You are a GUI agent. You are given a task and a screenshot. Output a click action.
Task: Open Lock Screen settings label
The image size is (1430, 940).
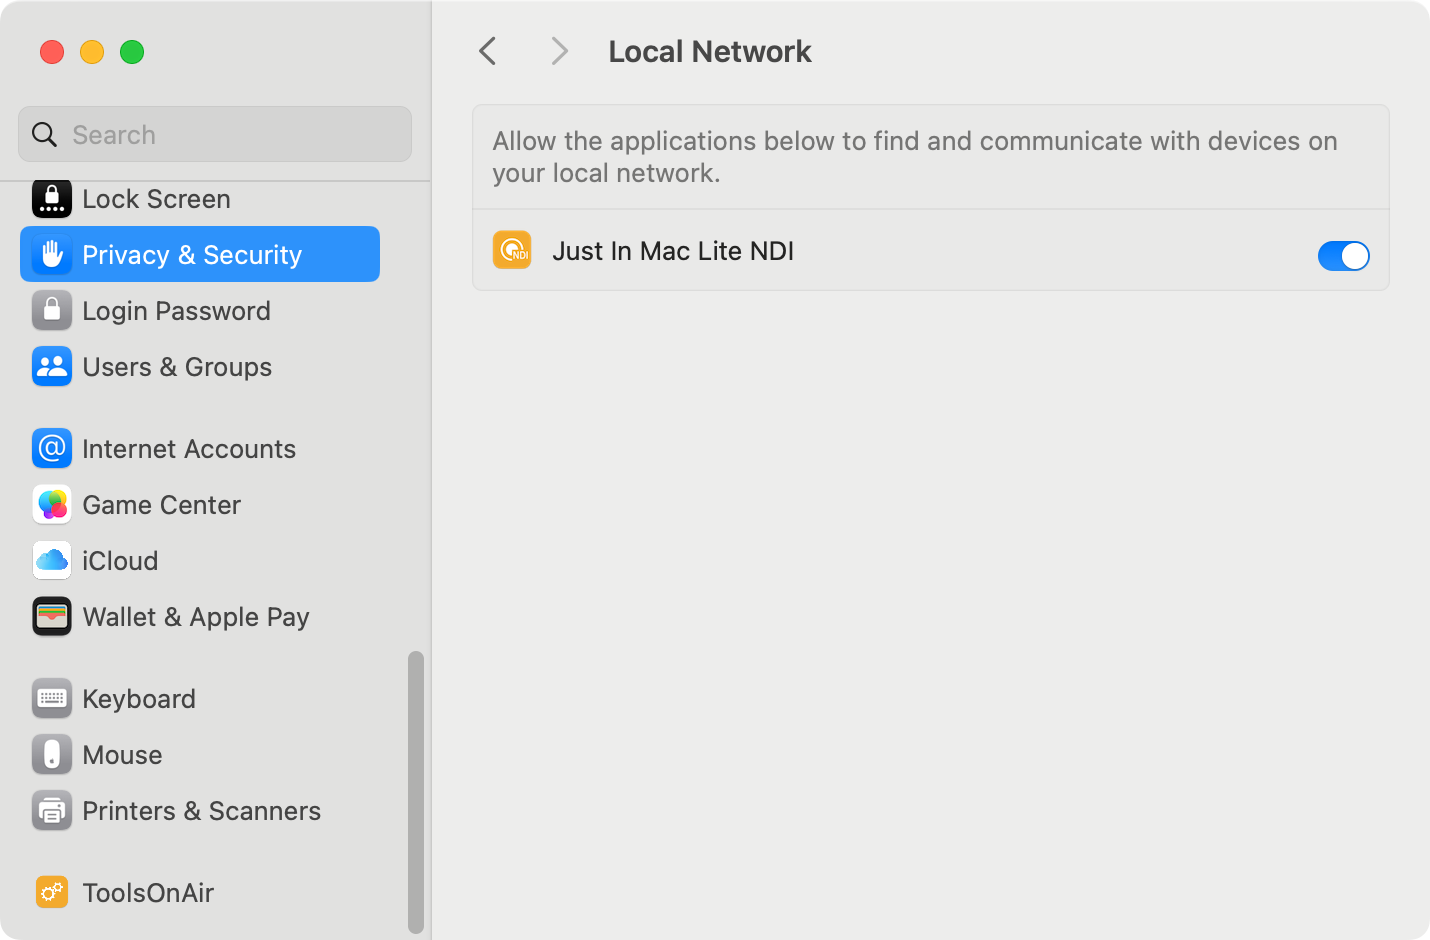[x=156, y=199]
